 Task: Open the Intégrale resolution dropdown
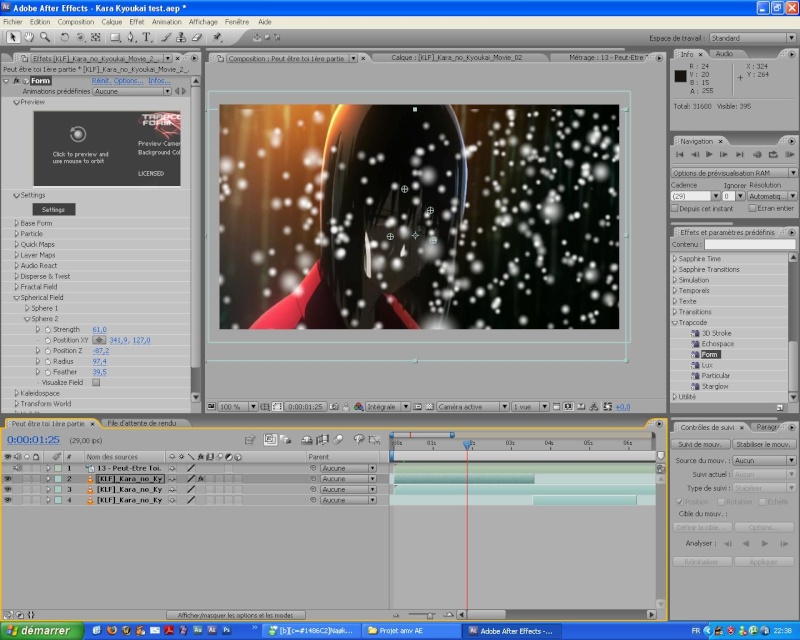[388, 407]
